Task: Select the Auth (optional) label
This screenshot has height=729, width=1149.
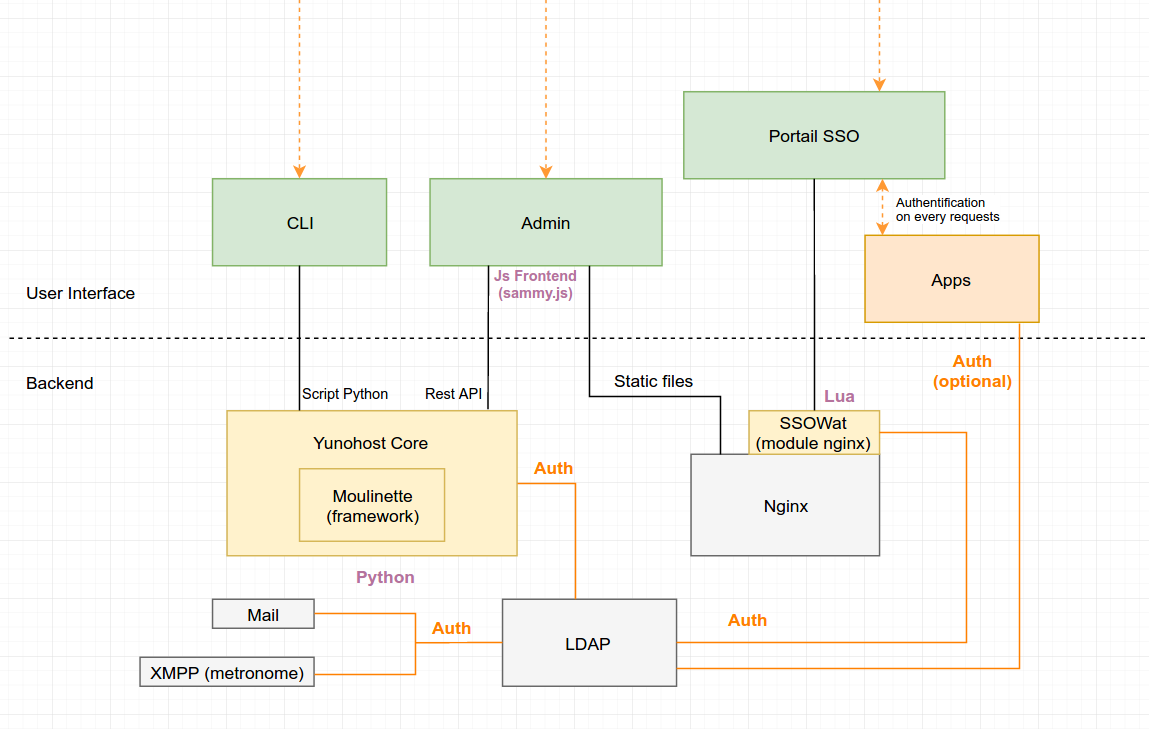Action: pyautogui.click(x=972, y=371)
